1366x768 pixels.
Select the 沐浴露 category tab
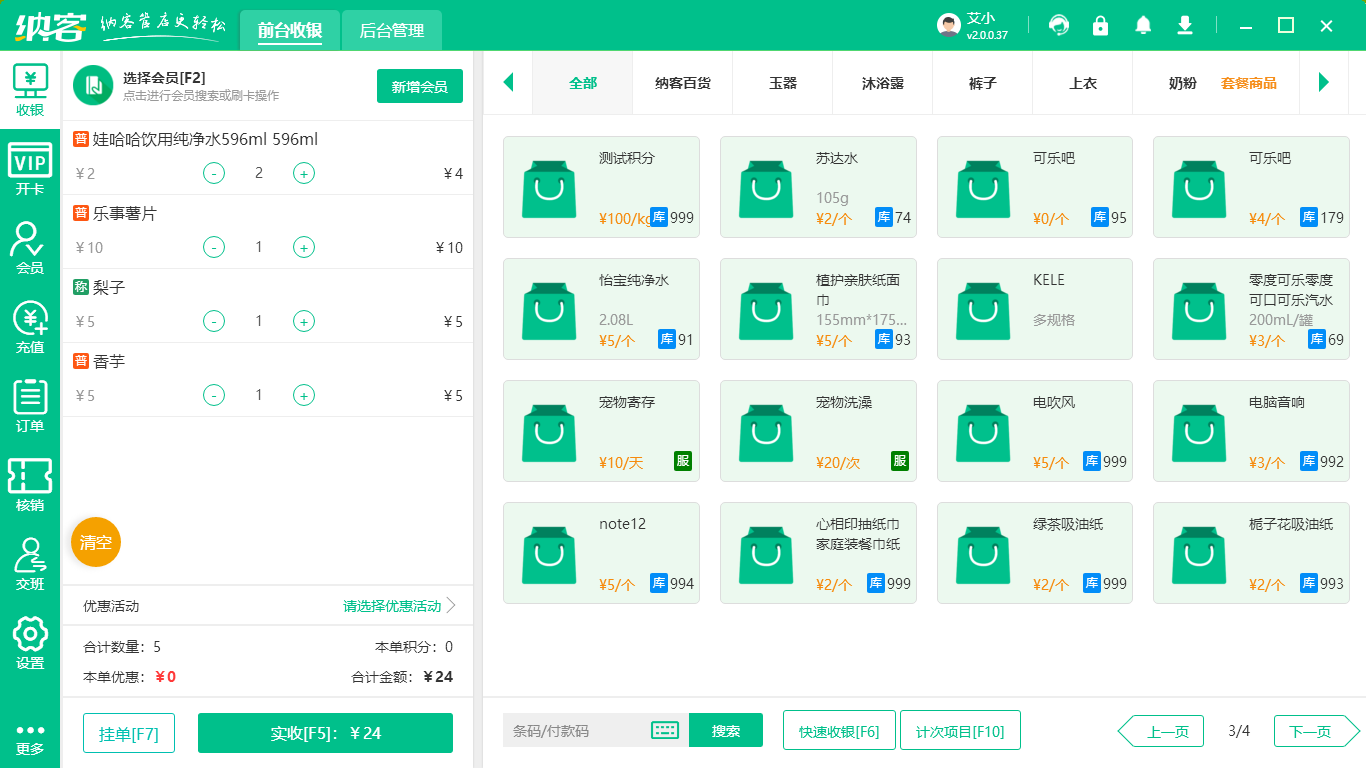[883, 83]
